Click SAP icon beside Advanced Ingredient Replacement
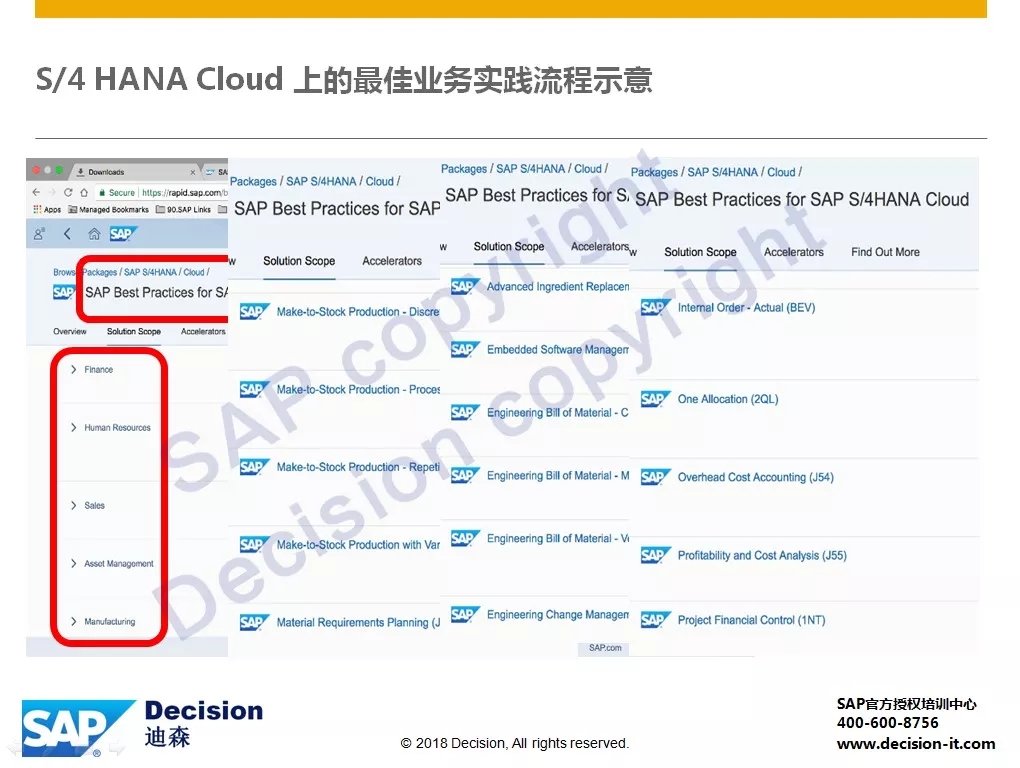This screenshot has height=768, width=1020. 465,287
